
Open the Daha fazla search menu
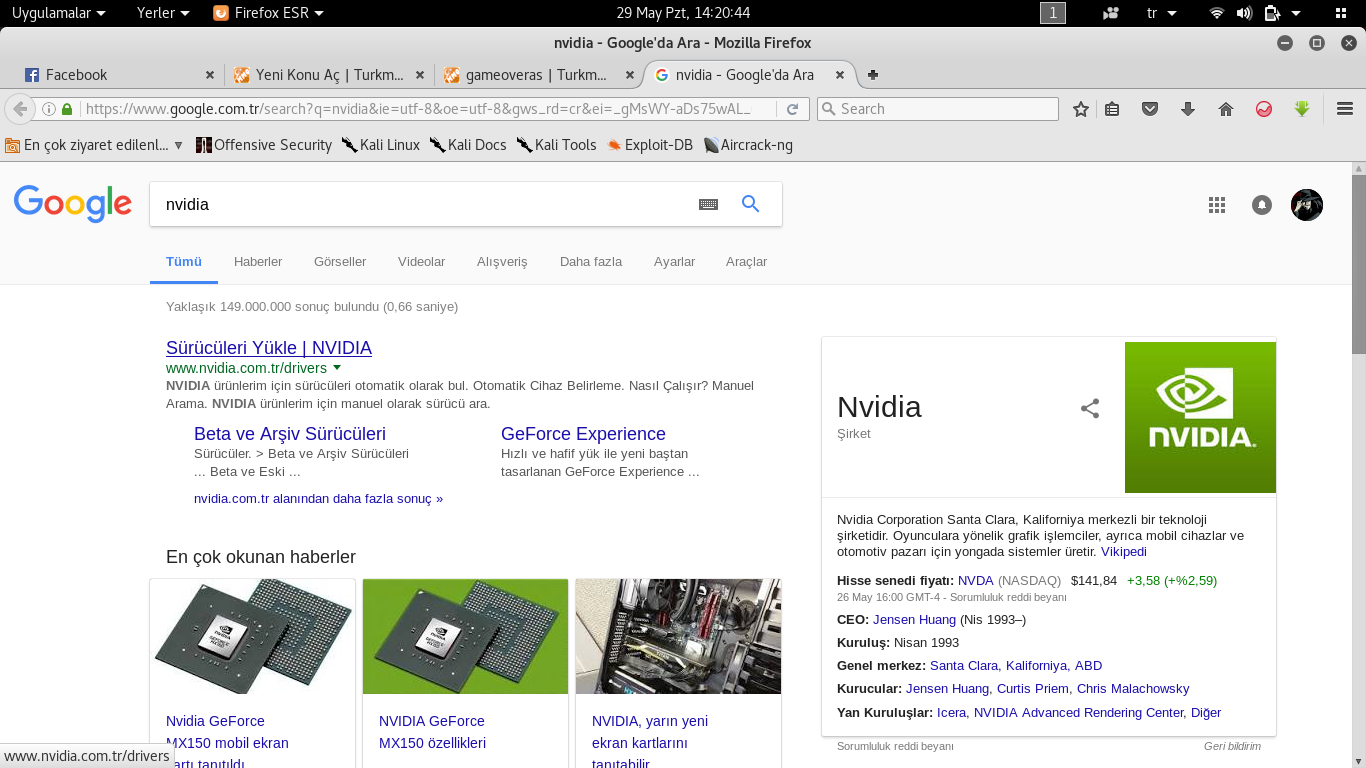(x=591, y=262)
